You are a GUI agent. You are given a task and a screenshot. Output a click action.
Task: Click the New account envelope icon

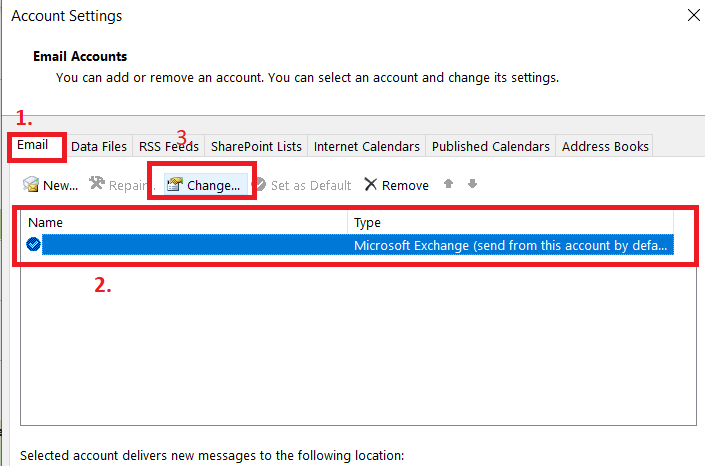[x=31, y=185]
